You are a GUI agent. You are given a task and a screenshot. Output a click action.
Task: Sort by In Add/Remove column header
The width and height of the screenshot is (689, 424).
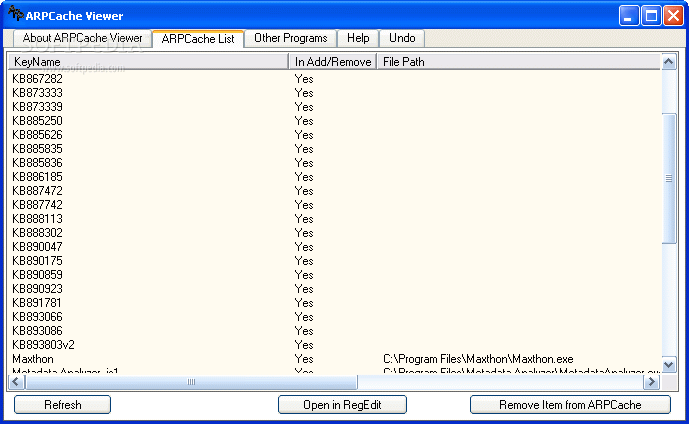point(333,62)
